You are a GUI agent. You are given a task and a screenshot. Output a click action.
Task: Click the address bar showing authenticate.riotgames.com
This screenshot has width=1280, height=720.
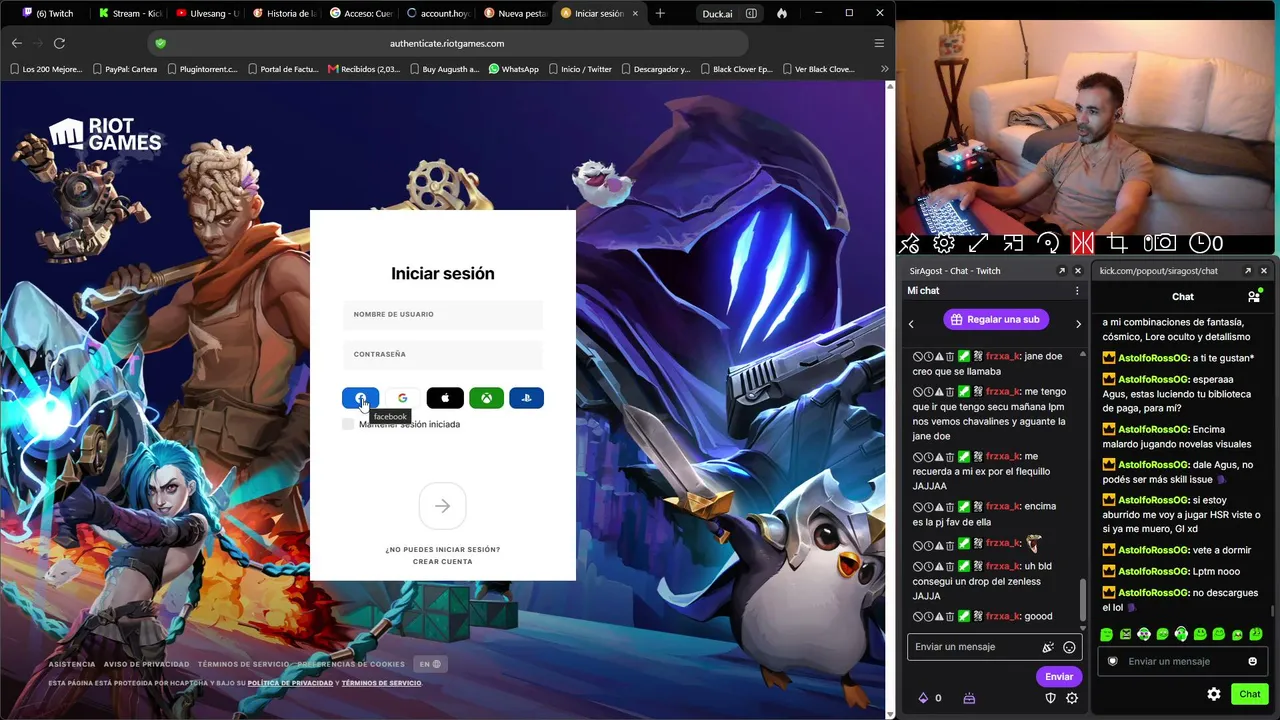point(447,43)
